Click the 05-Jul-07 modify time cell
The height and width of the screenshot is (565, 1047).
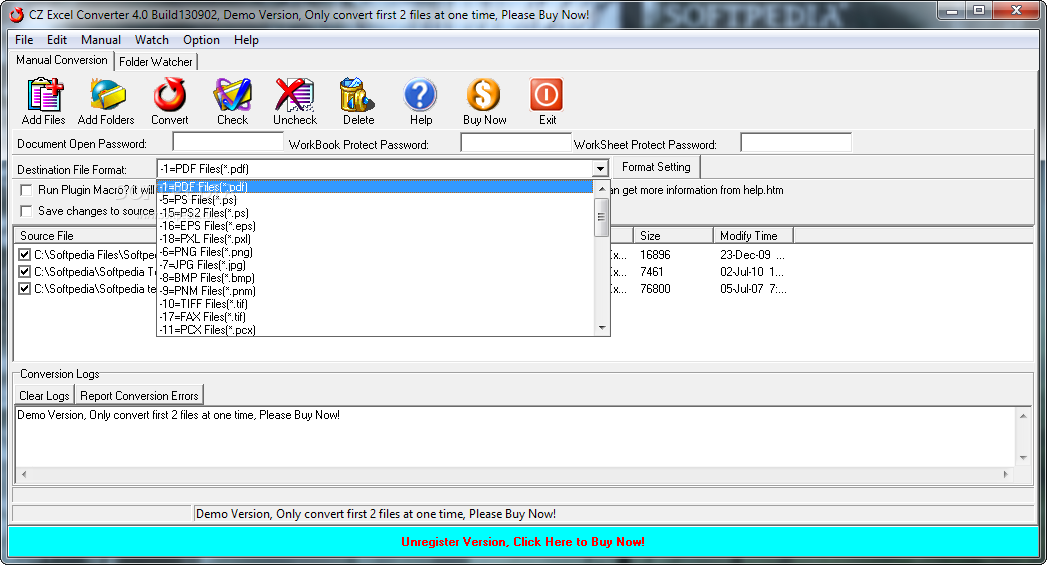tap(753, 289)
